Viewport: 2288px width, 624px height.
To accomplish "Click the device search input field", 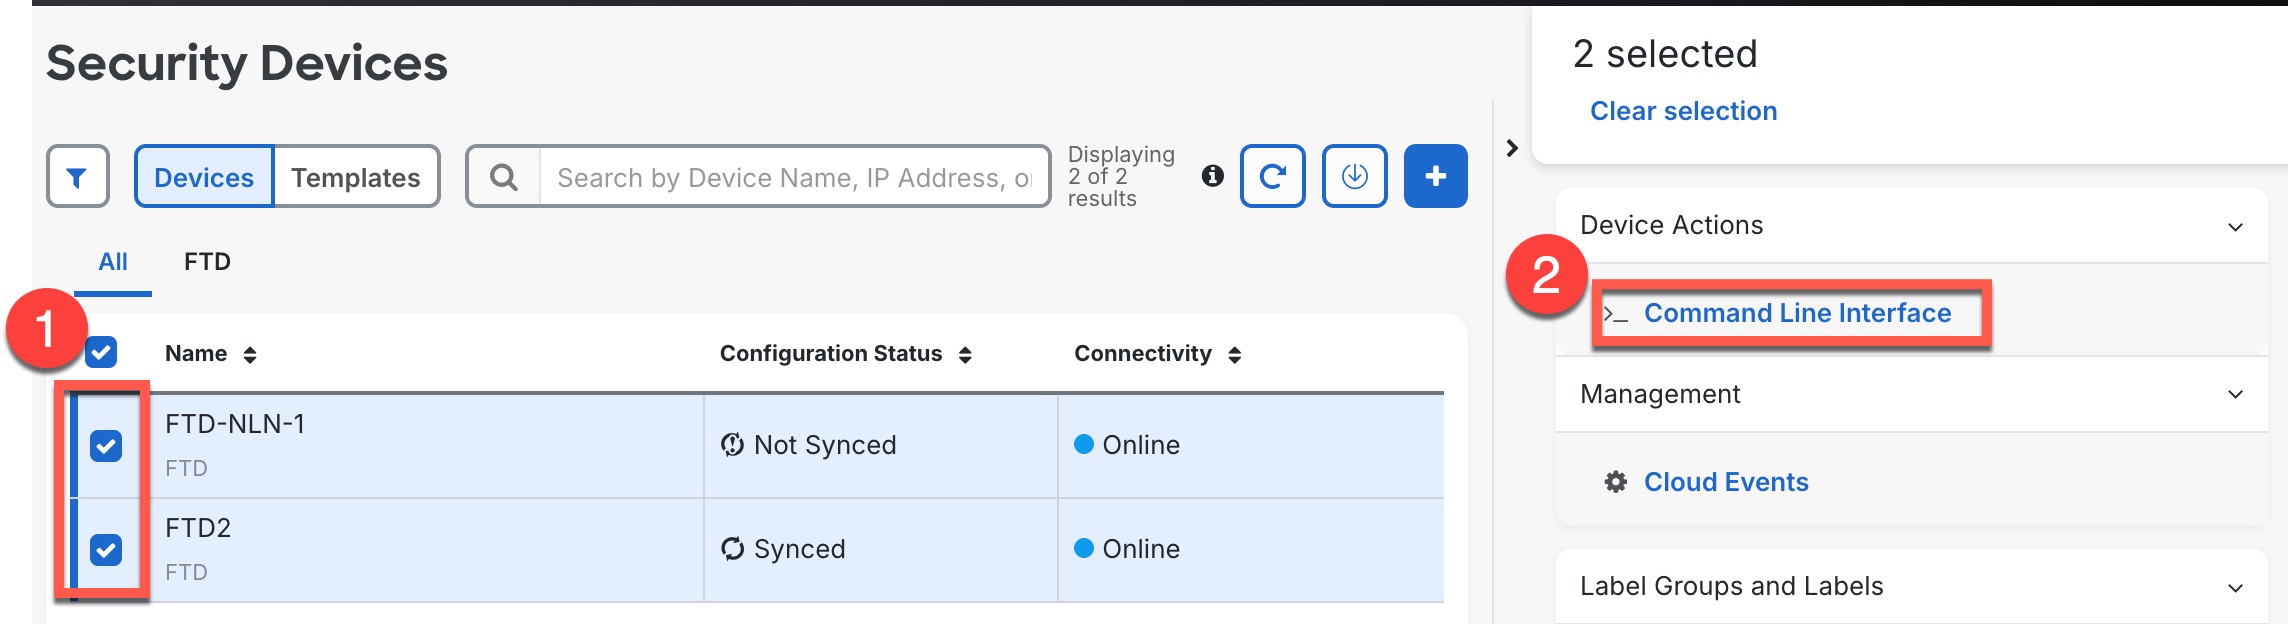I will [792, 177].
